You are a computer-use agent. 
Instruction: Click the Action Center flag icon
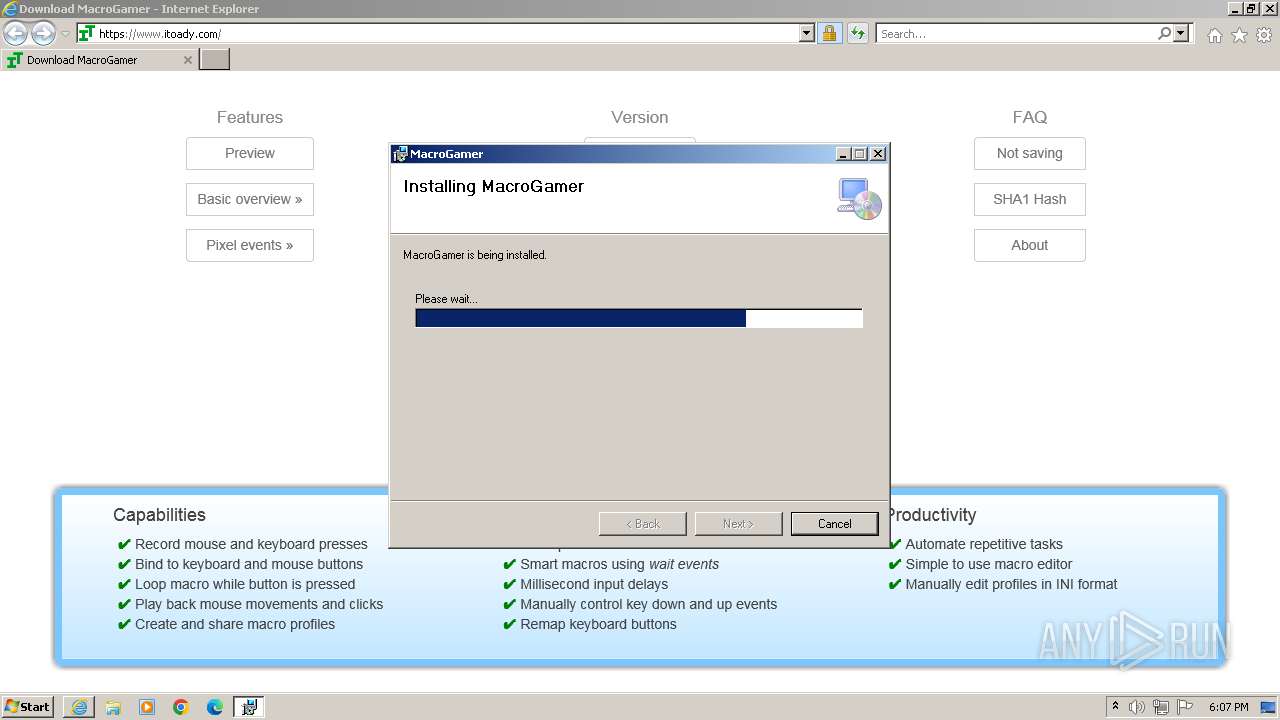pyautogui.click(x=1185, y=707)
